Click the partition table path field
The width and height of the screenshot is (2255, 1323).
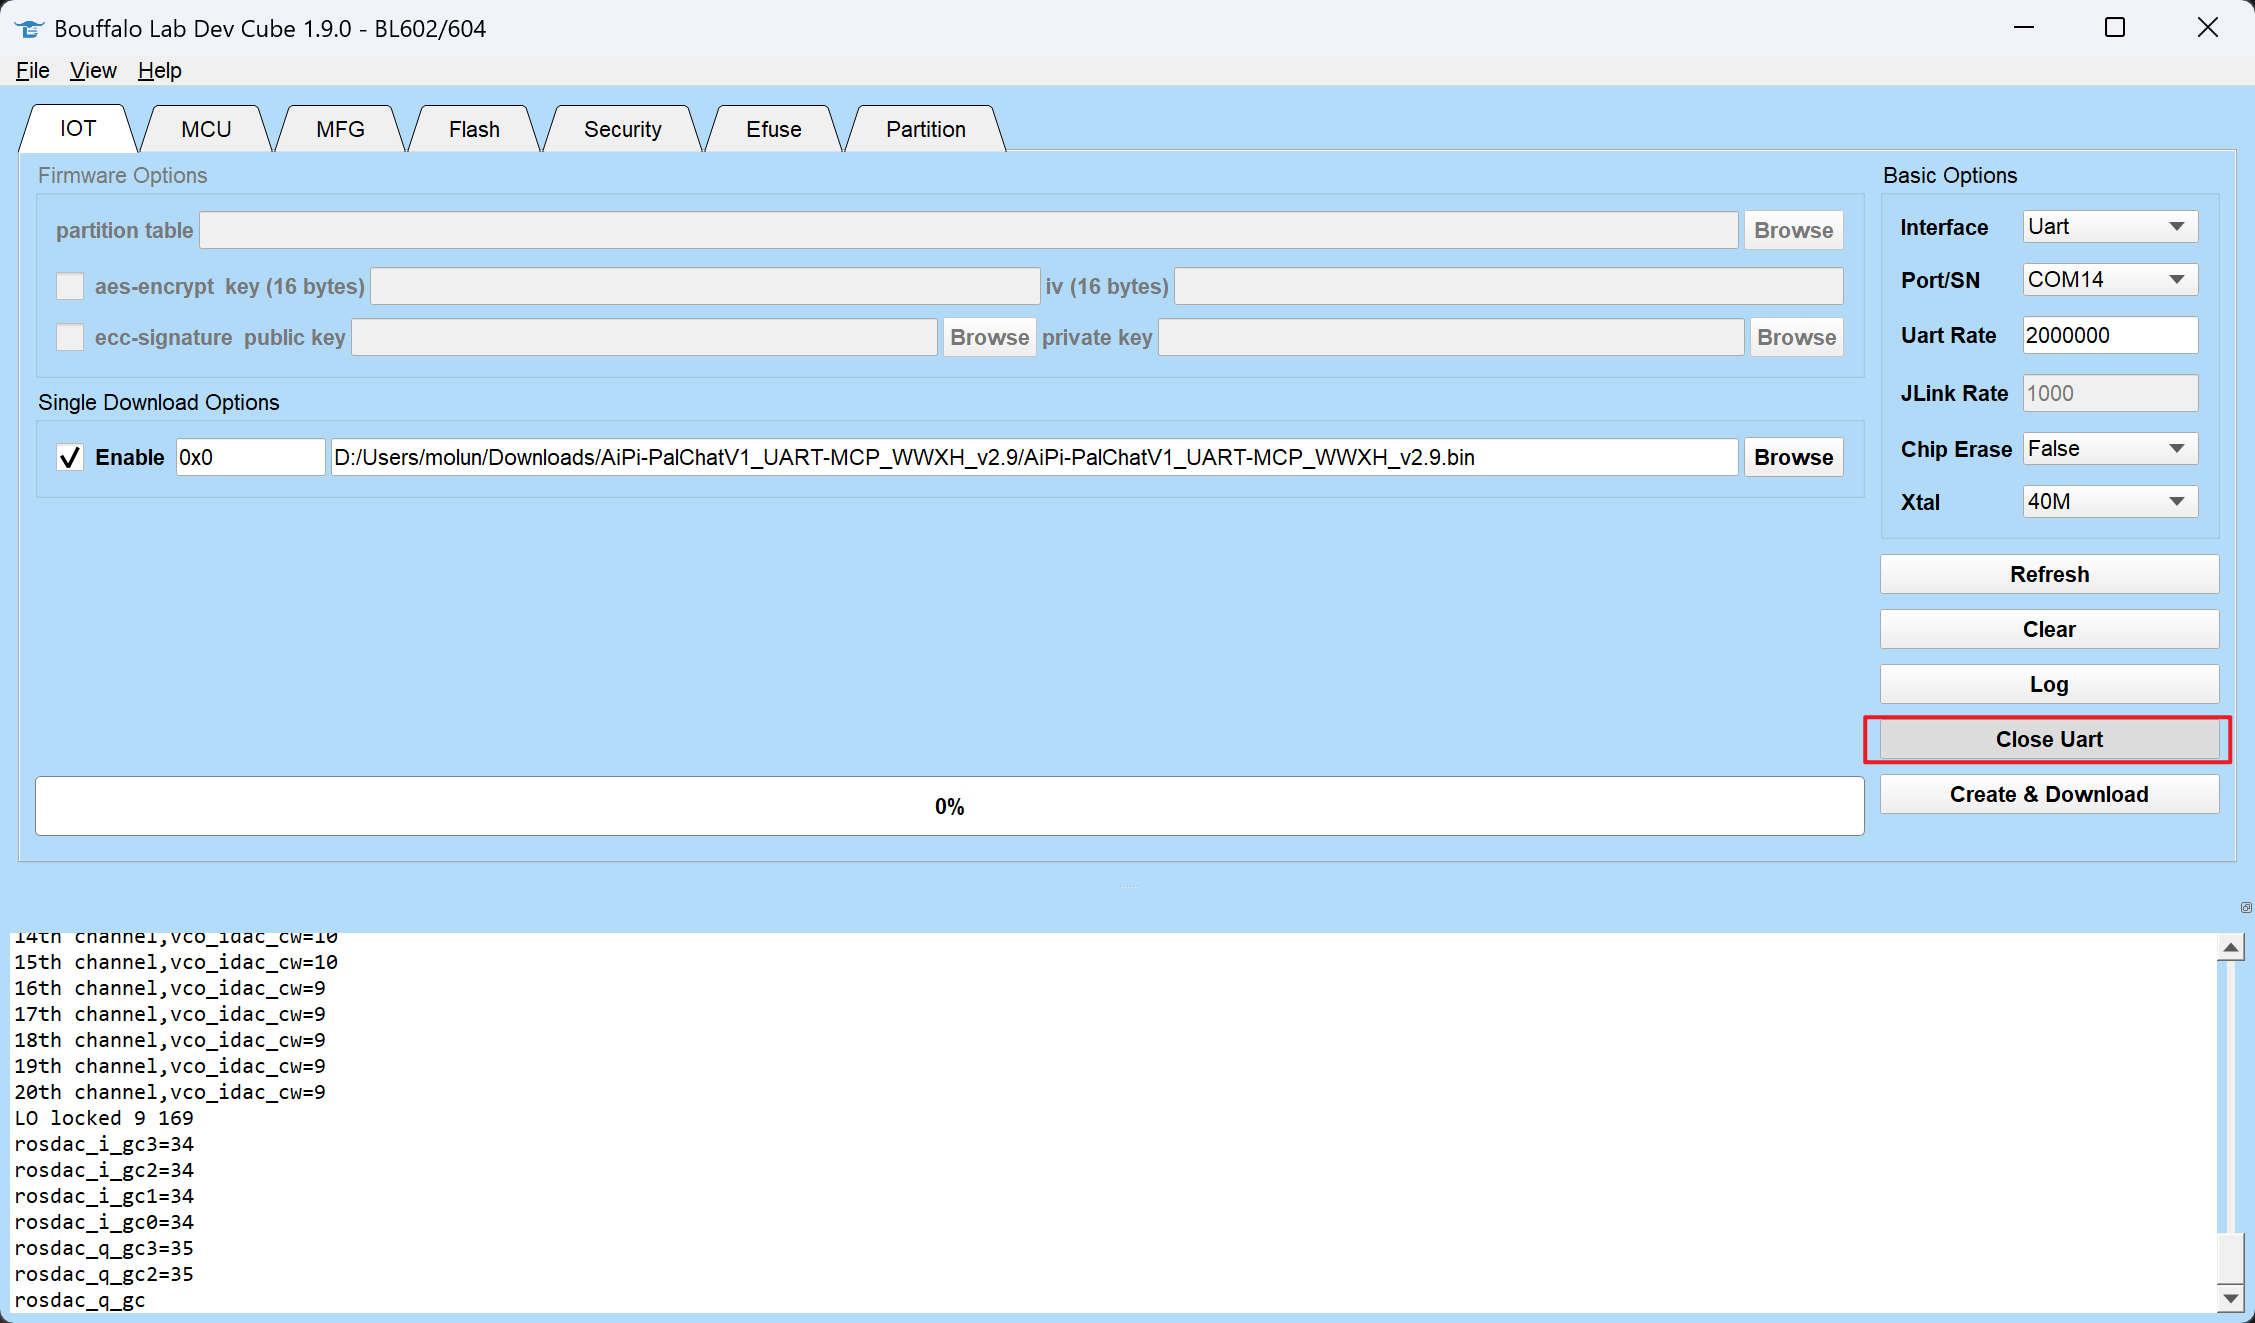(x=968, y=230)
